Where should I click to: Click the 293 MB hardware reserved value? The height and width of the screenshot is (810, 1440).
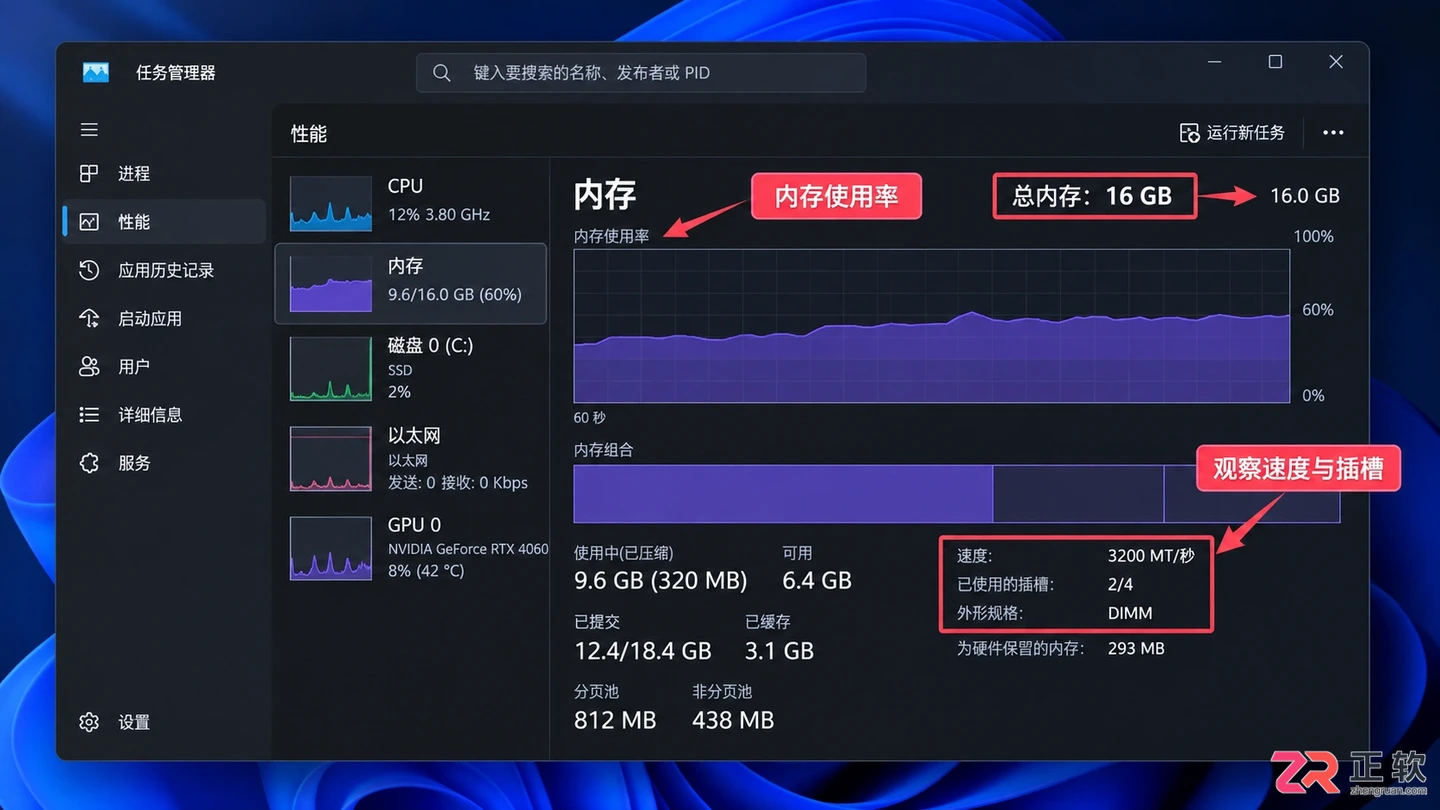[1136, 648]
